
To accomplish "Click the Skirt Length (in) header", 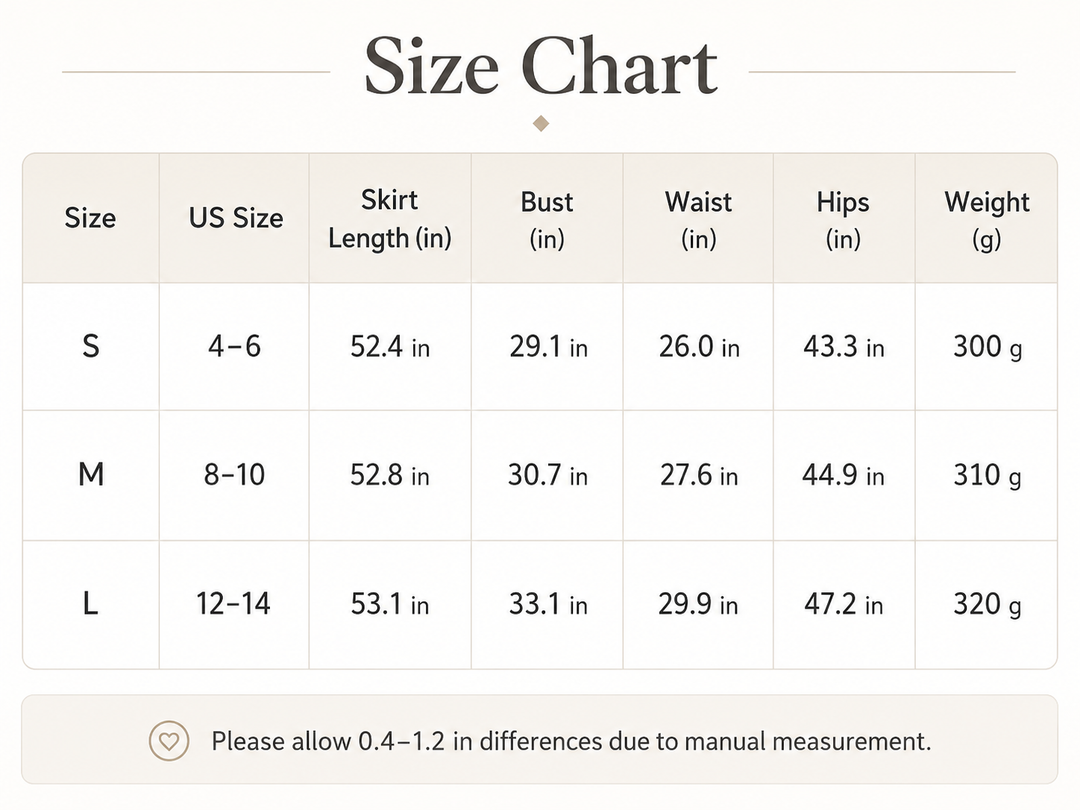I will [x=390, y=219].
